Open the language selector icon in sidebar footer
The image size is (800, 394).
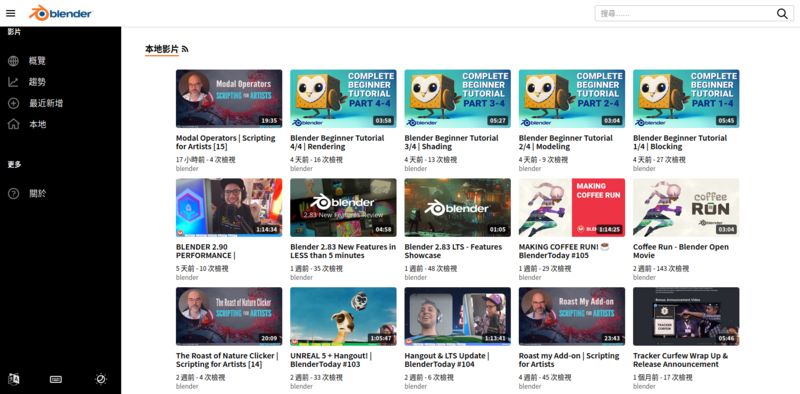tap(14, 379)
